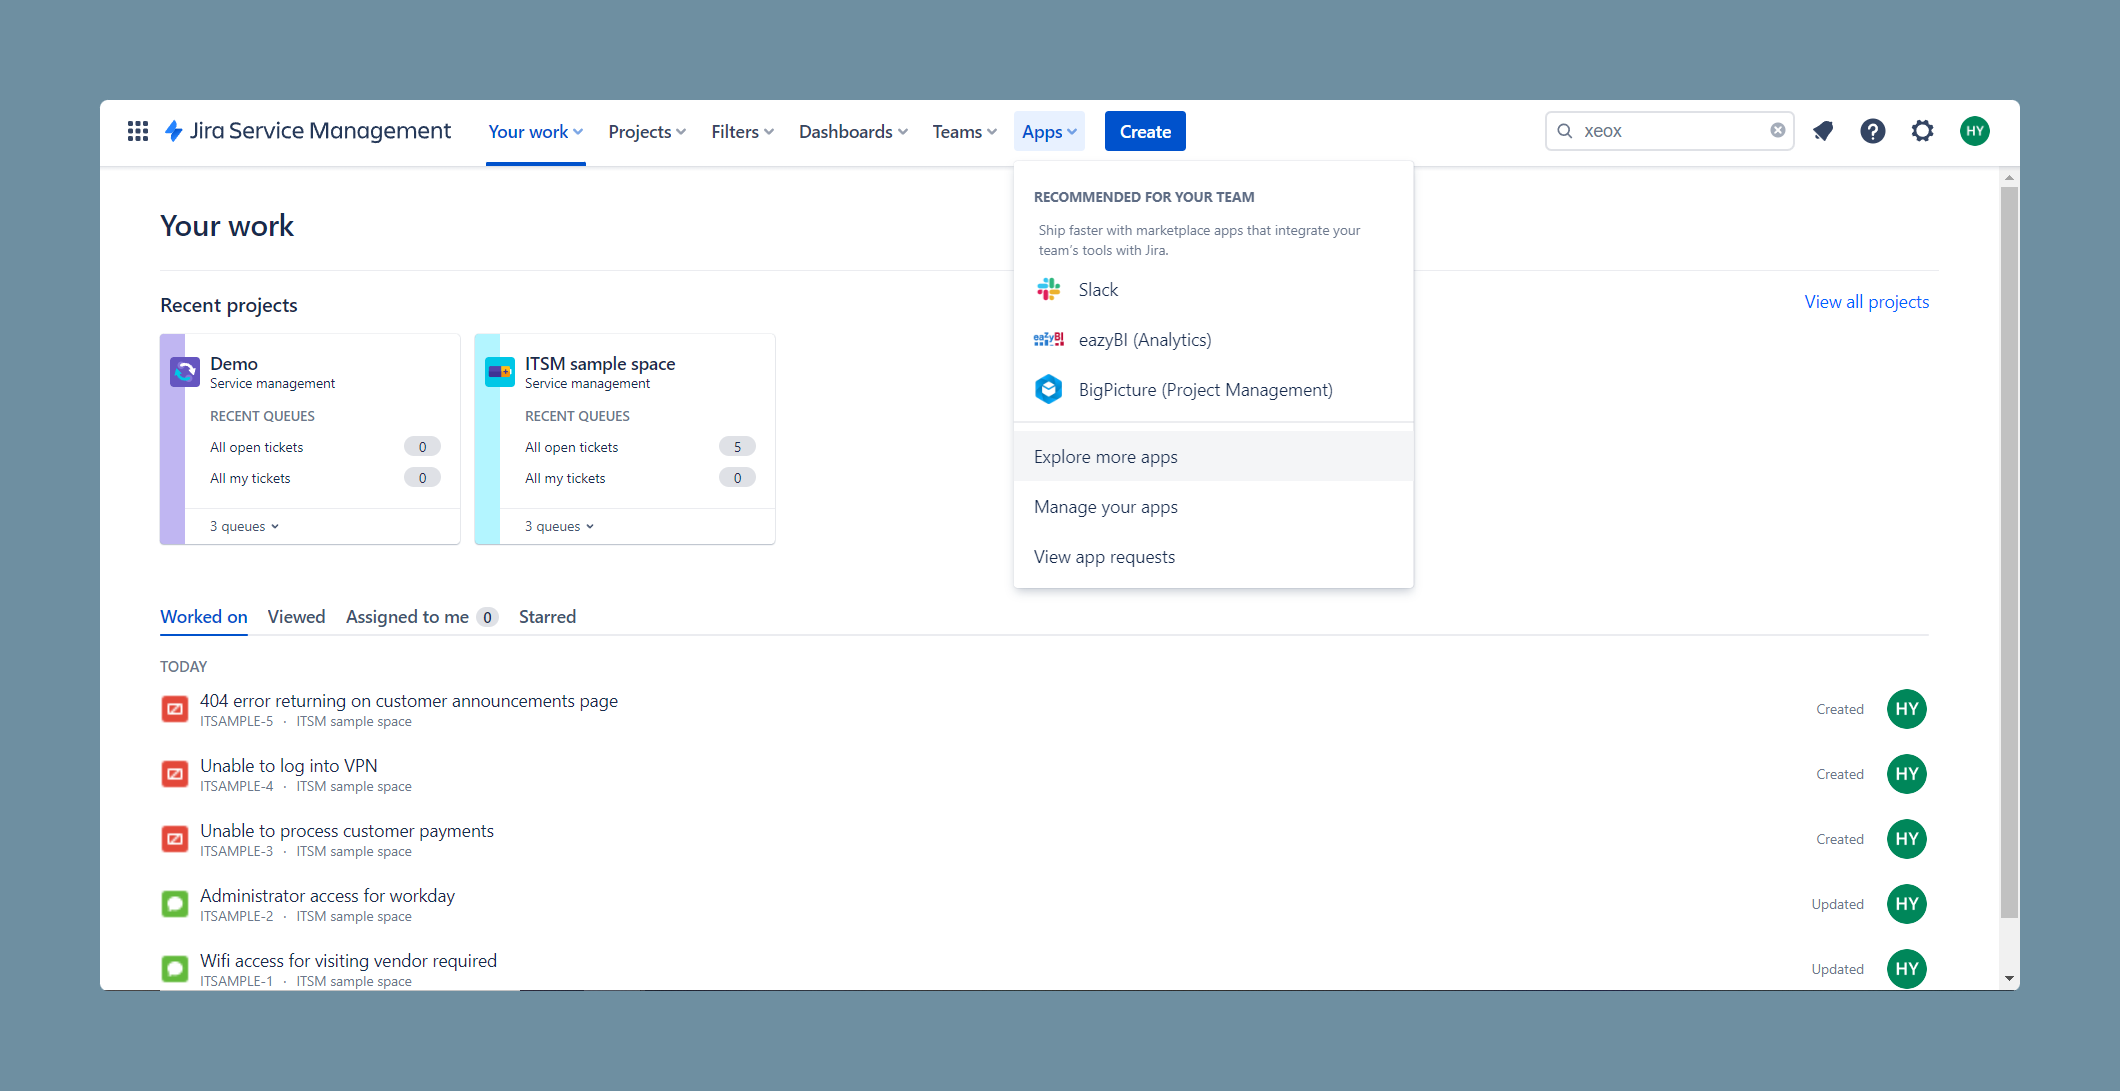The width and height of the screenshot is (2120, 1091).
Task: Click the BigPicture app icon
Action: pos(1048,389)
